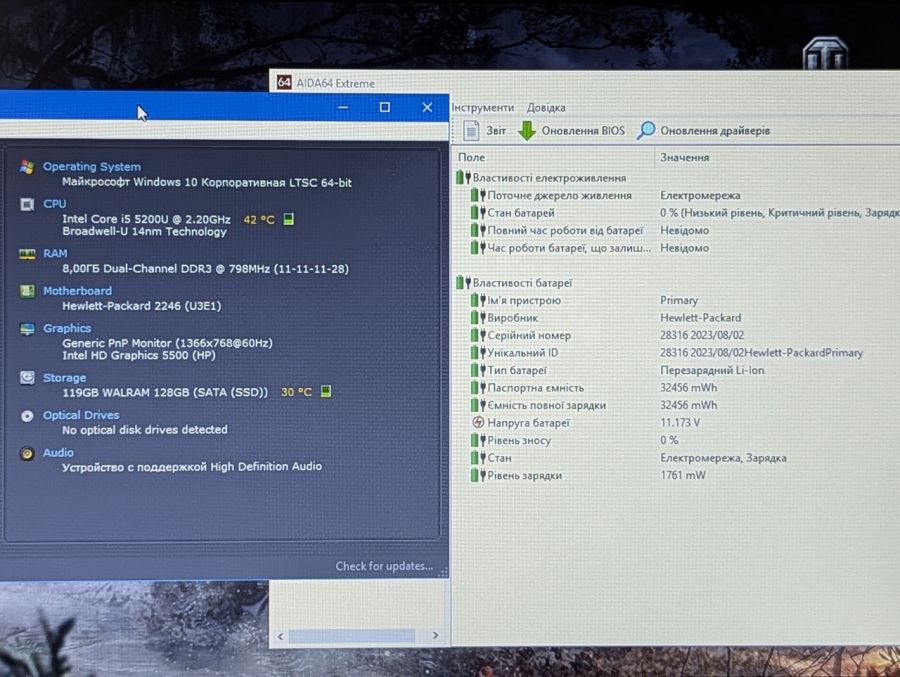Open the RAM section link
The height and width of the screenshot is (677, 900).
coord(55,253)
